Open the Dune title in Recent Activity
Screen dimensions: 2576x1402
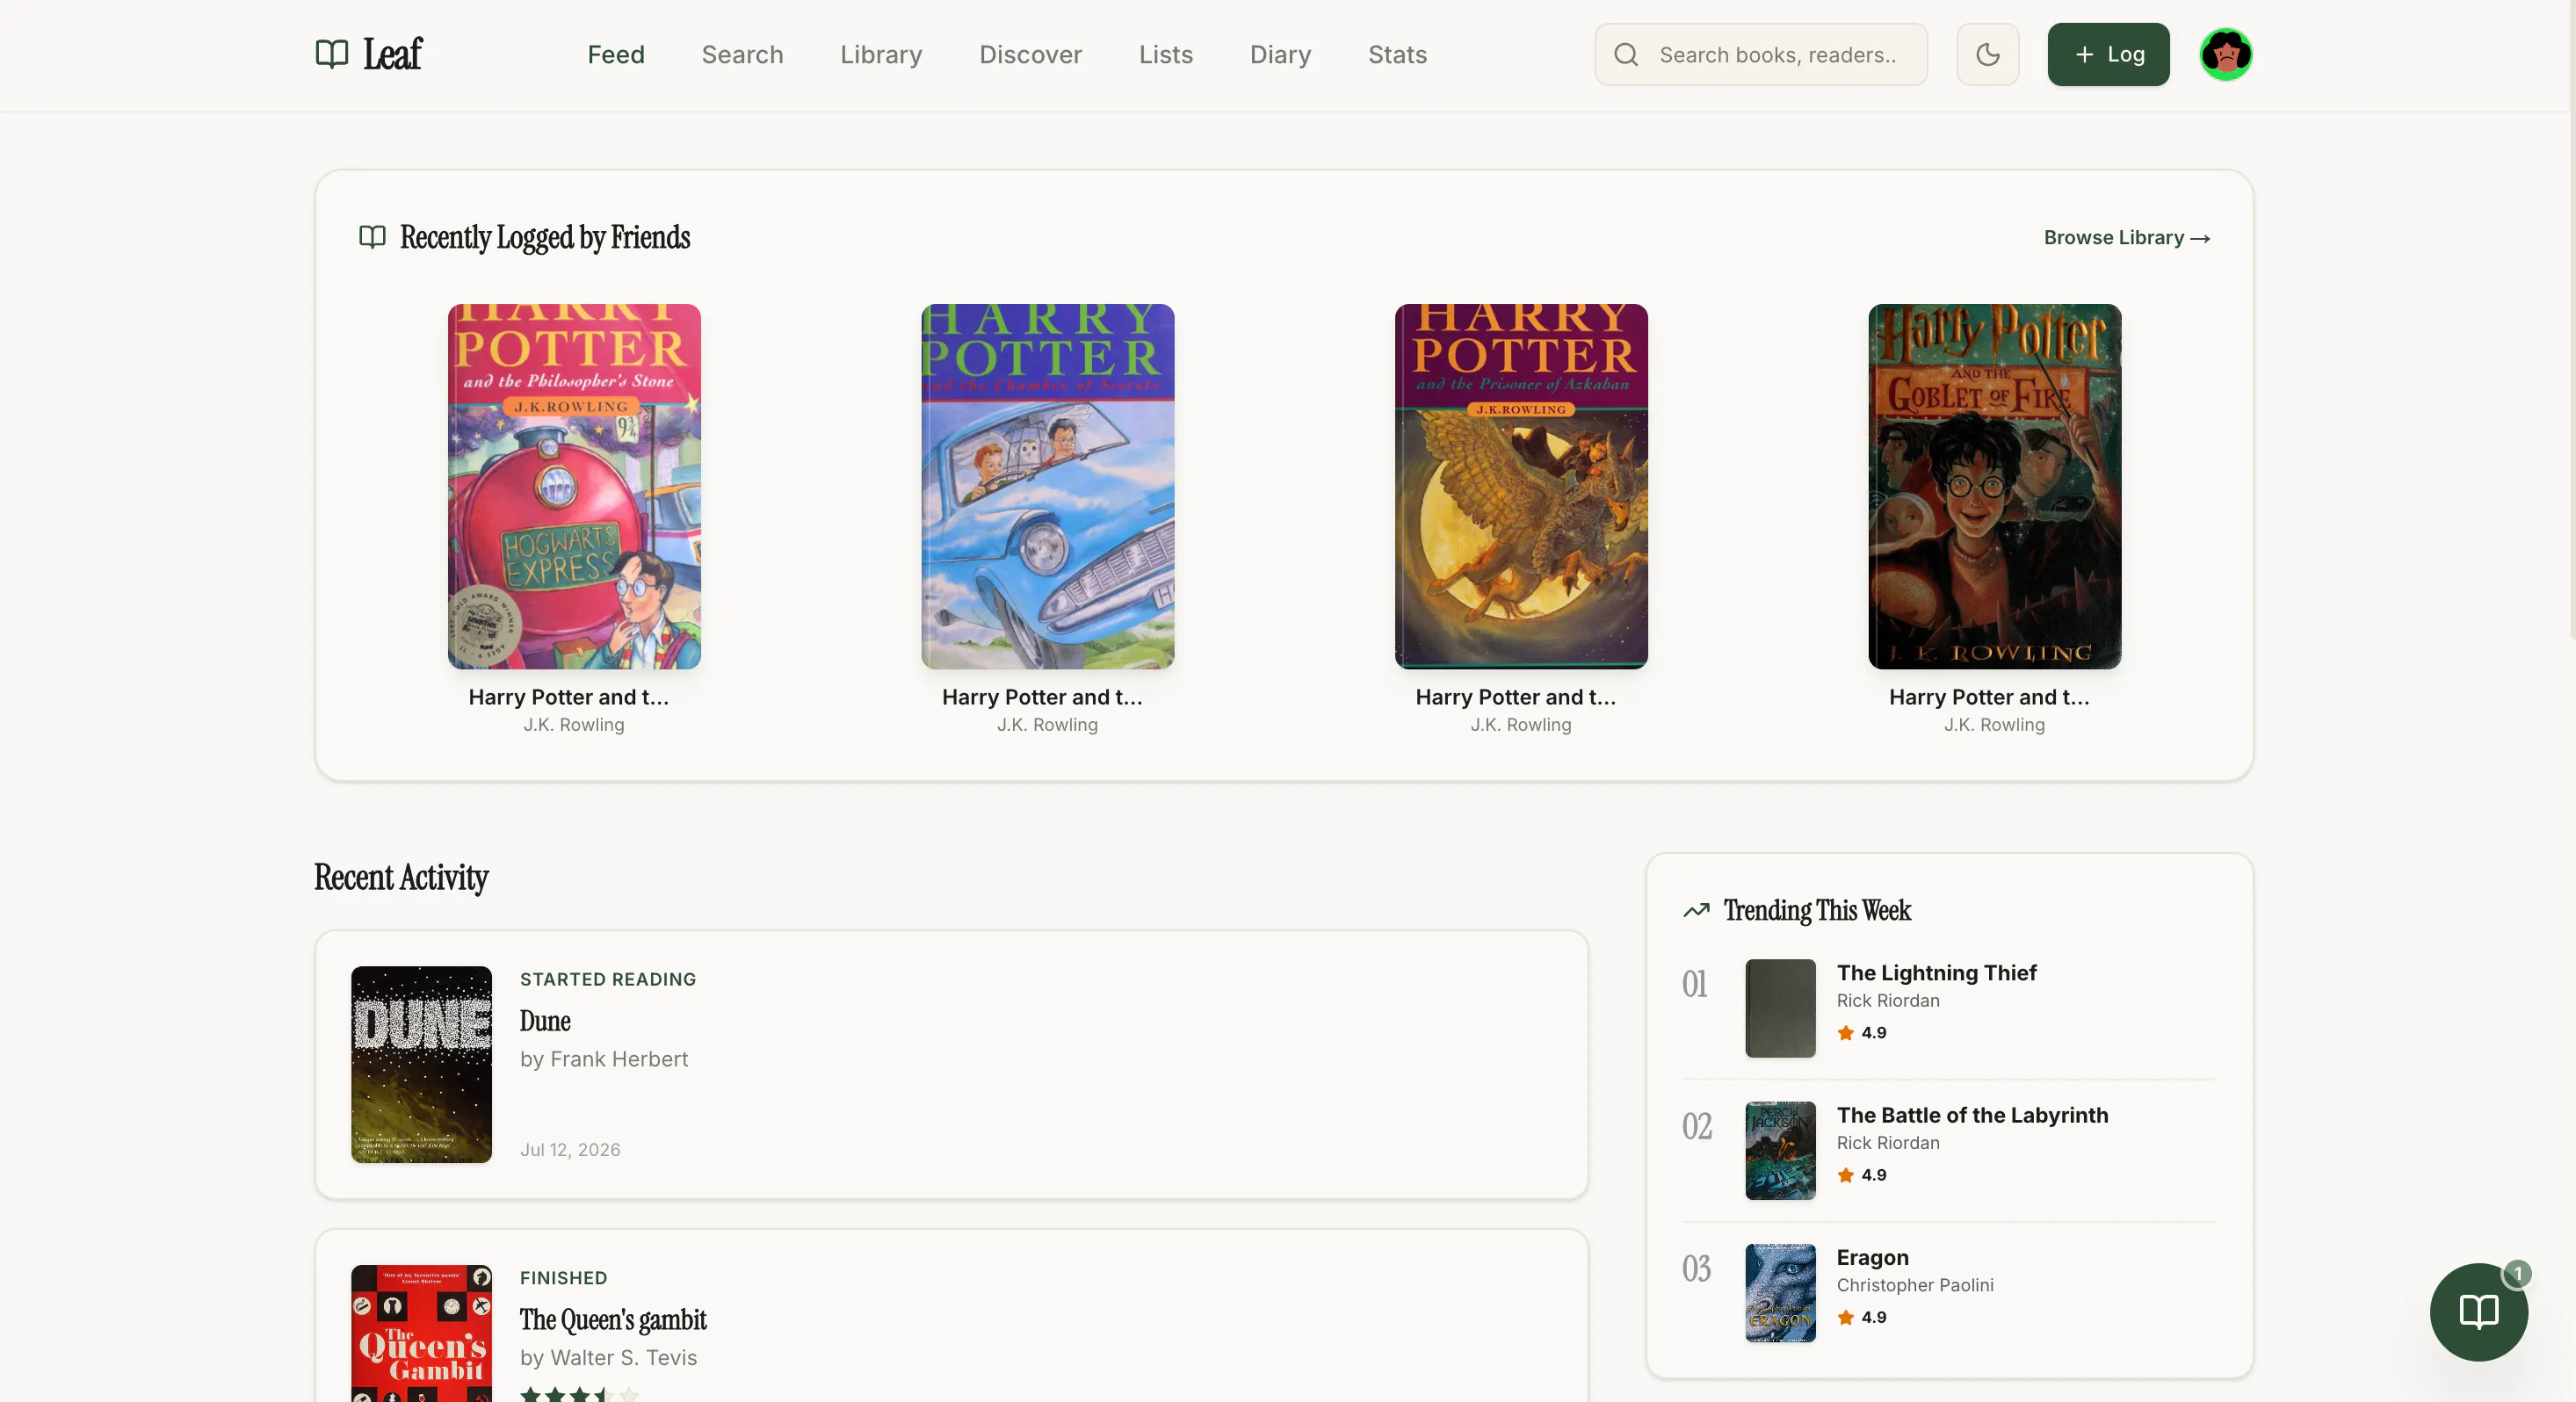[x=545, y=1021]
